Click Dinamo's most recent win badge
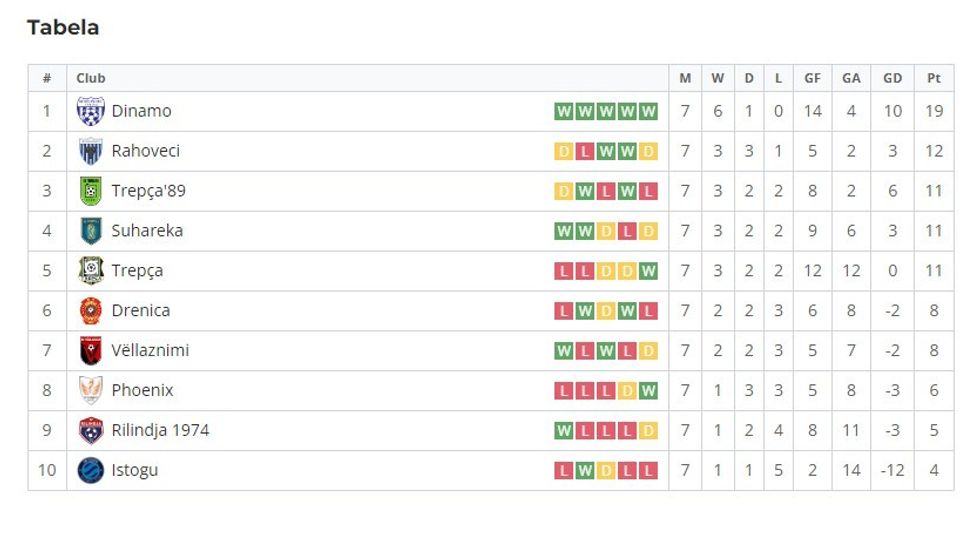Screen dimensions: 980x533 (649, 111)
